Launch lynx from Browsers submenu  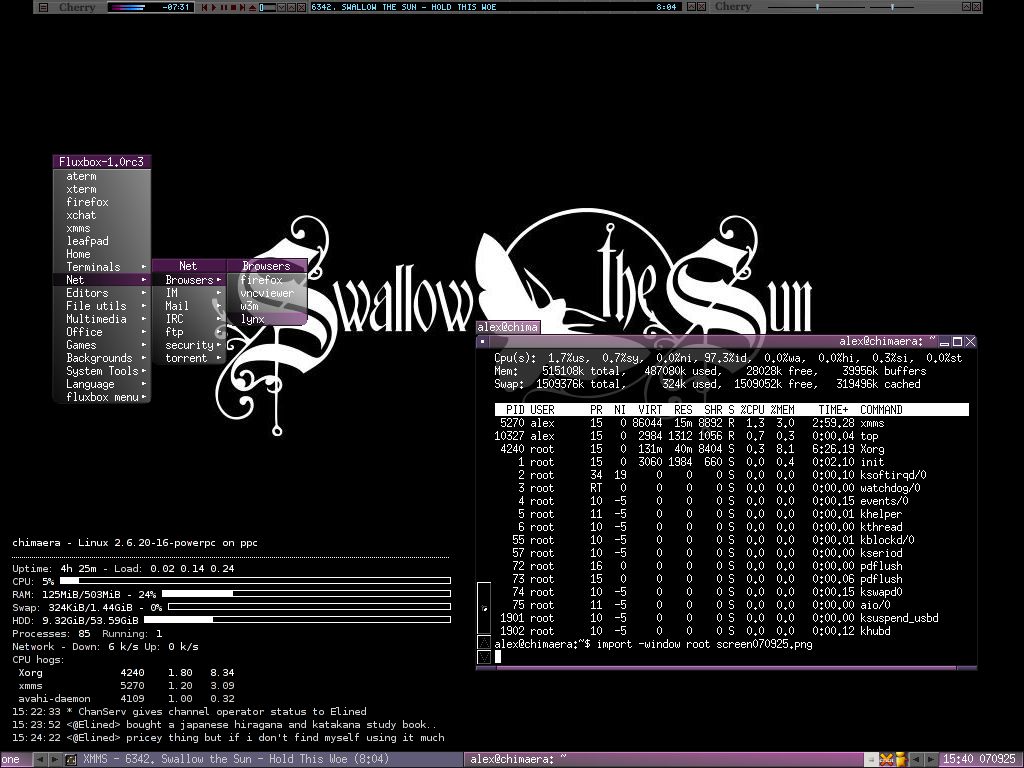tap(266, 319)
